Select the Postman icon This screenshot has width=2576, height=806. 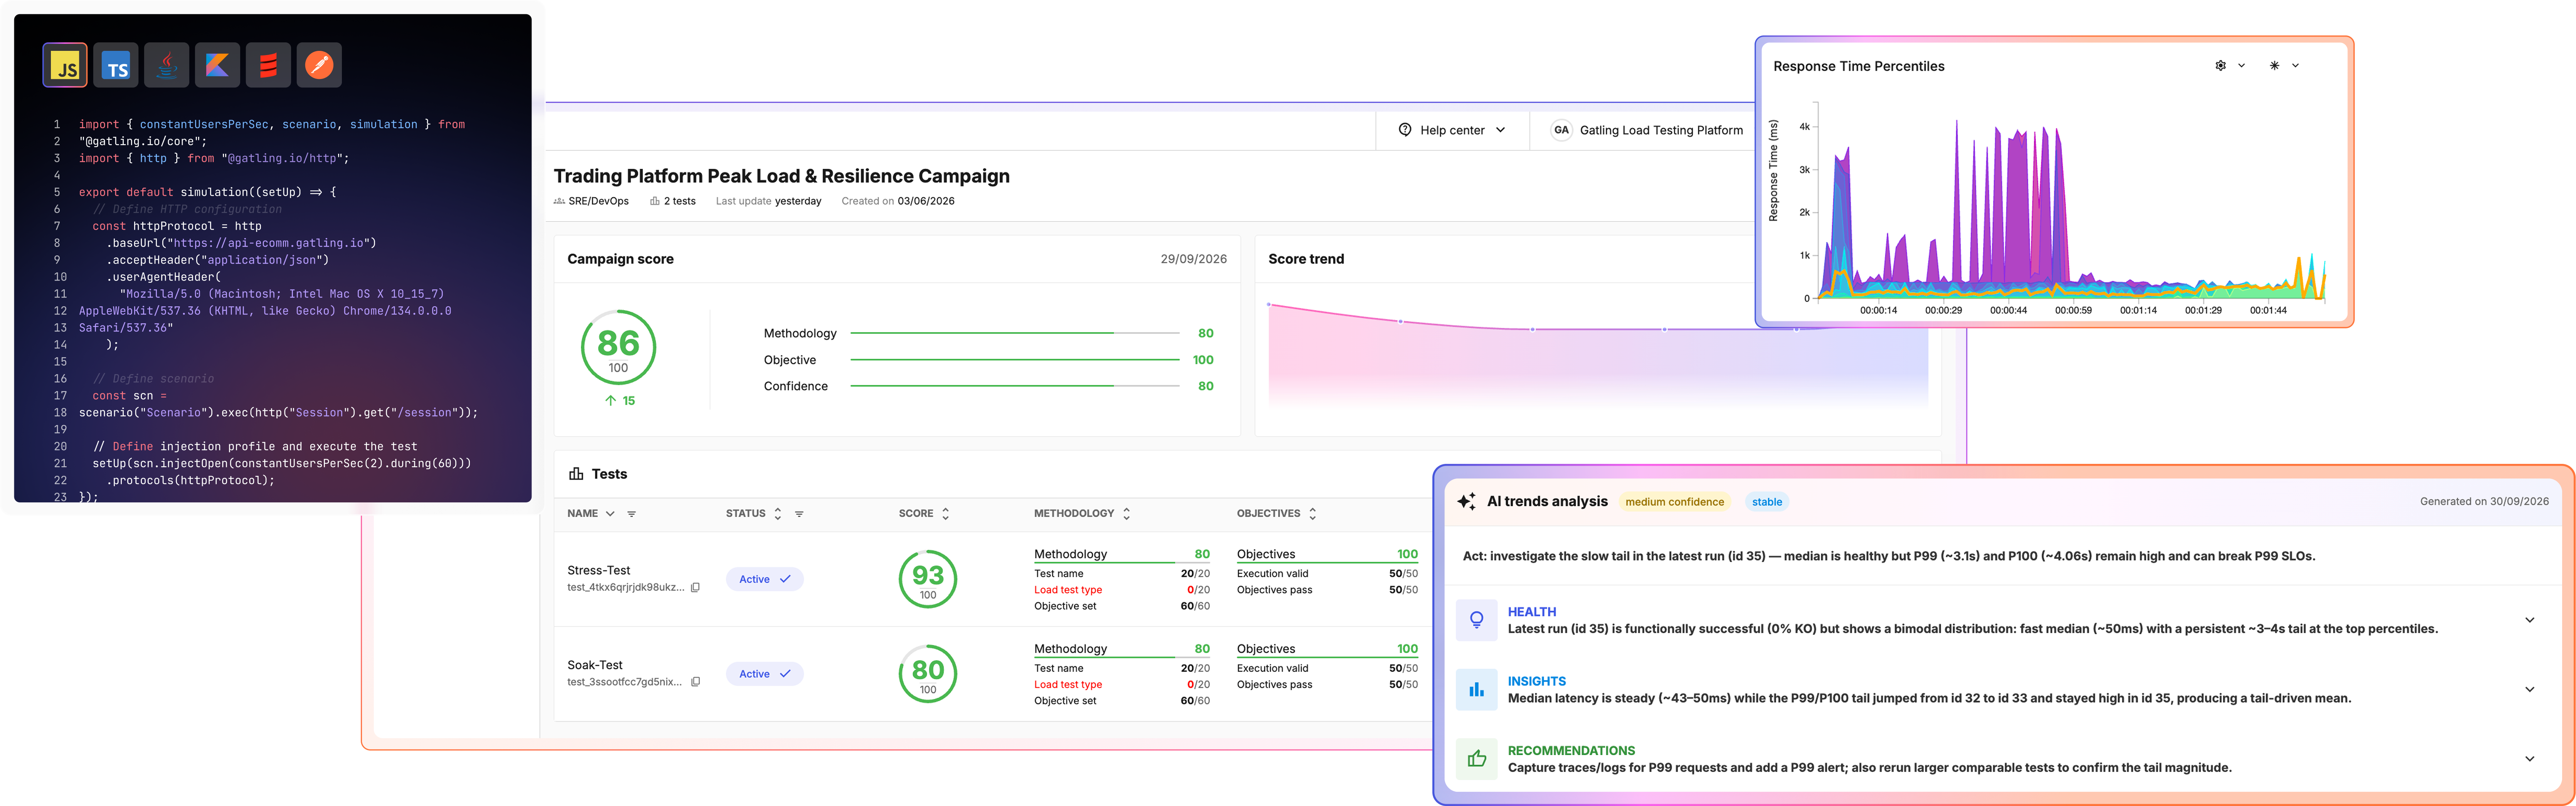[x=319, y=66]
